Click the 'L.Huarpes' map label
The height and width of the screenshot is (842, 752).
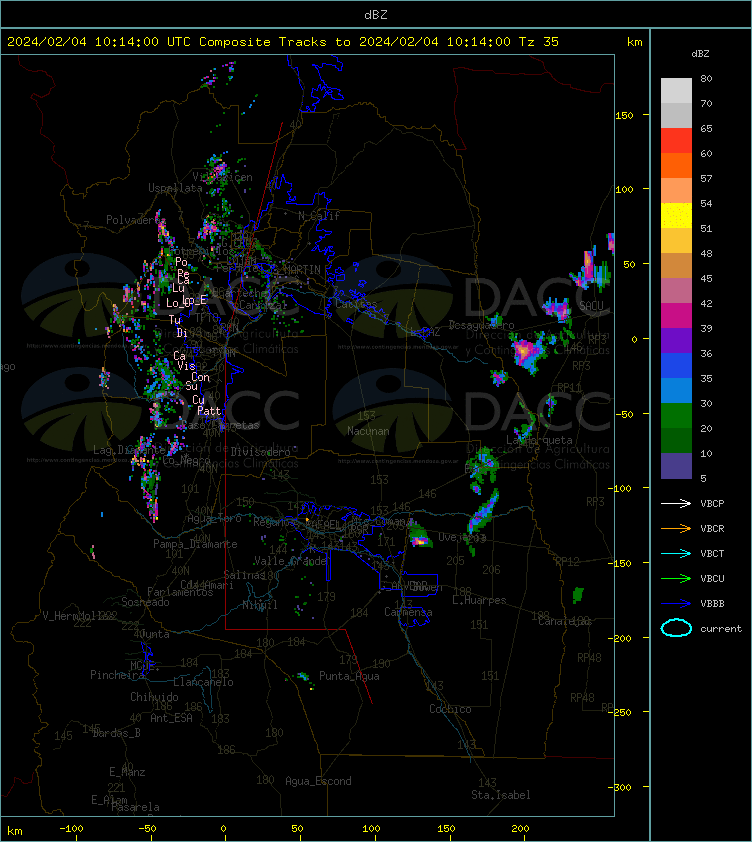pyautogui.click(x=479, y=600)
